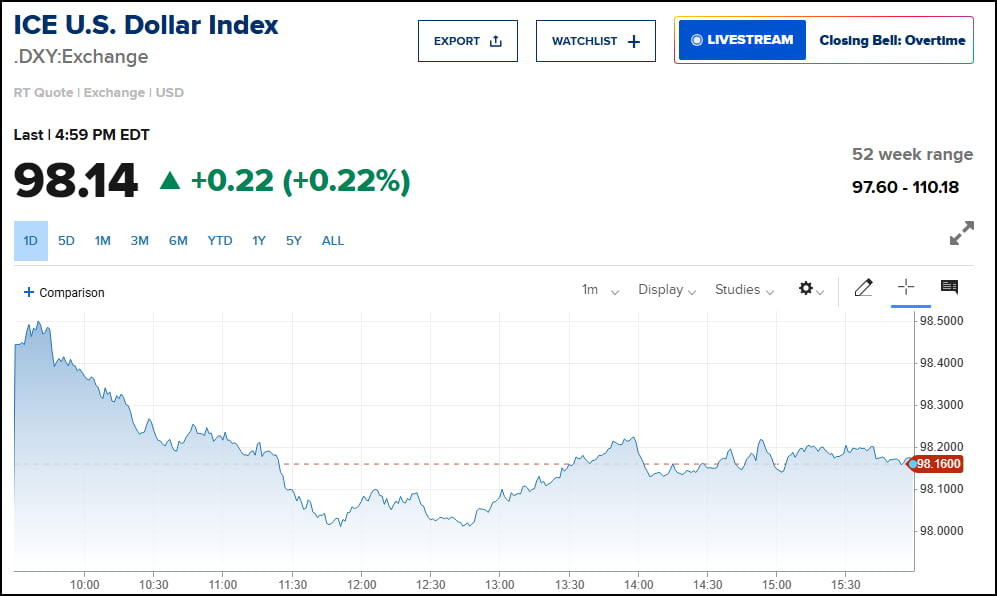The image size is (997, 596).
Task: Show the 5Y range
Action: click(x=293, y=240)
